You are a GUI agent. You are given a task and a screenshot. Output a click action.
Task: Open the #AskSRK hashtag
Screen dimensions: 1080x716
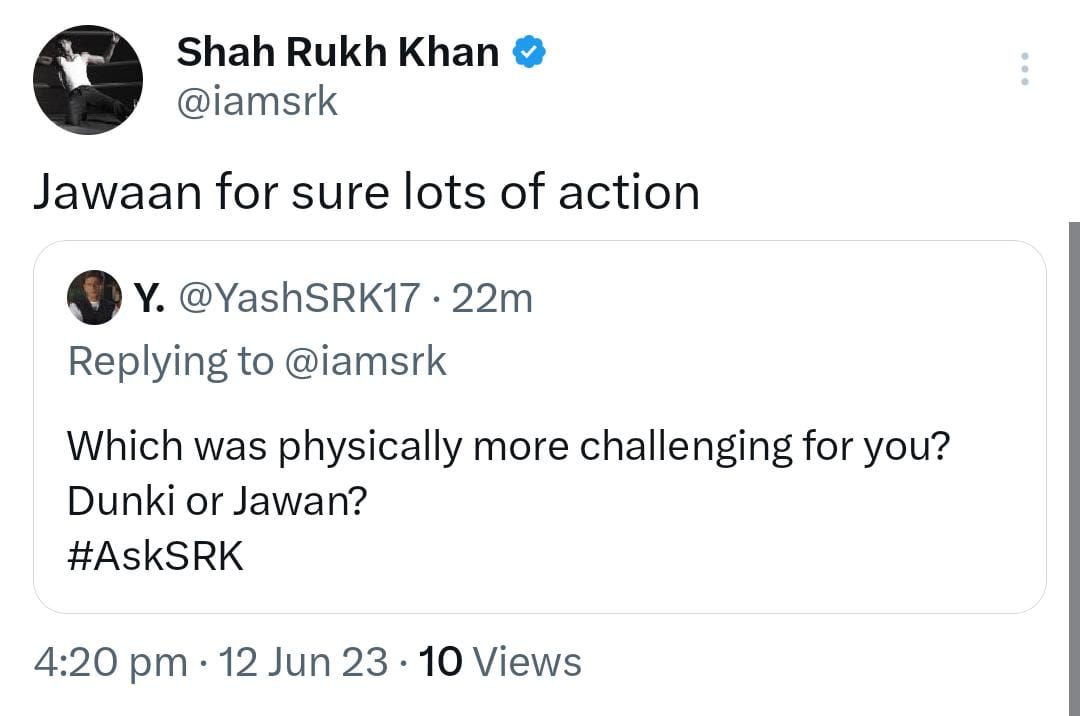pyautogui.click(x=155, y=555)
